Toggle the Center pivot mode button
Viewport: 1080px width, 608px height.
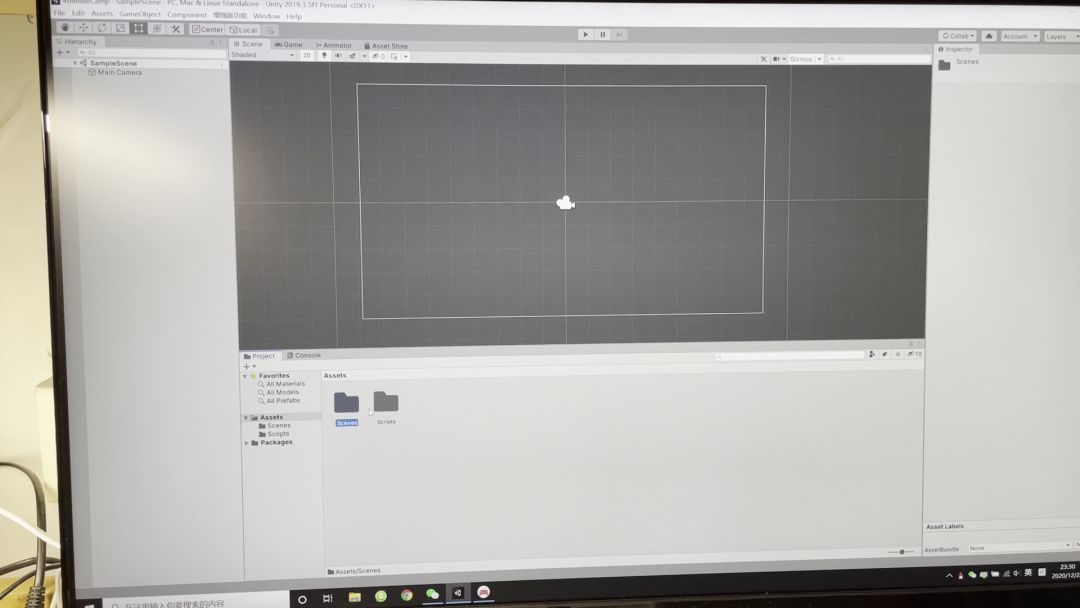208,29
